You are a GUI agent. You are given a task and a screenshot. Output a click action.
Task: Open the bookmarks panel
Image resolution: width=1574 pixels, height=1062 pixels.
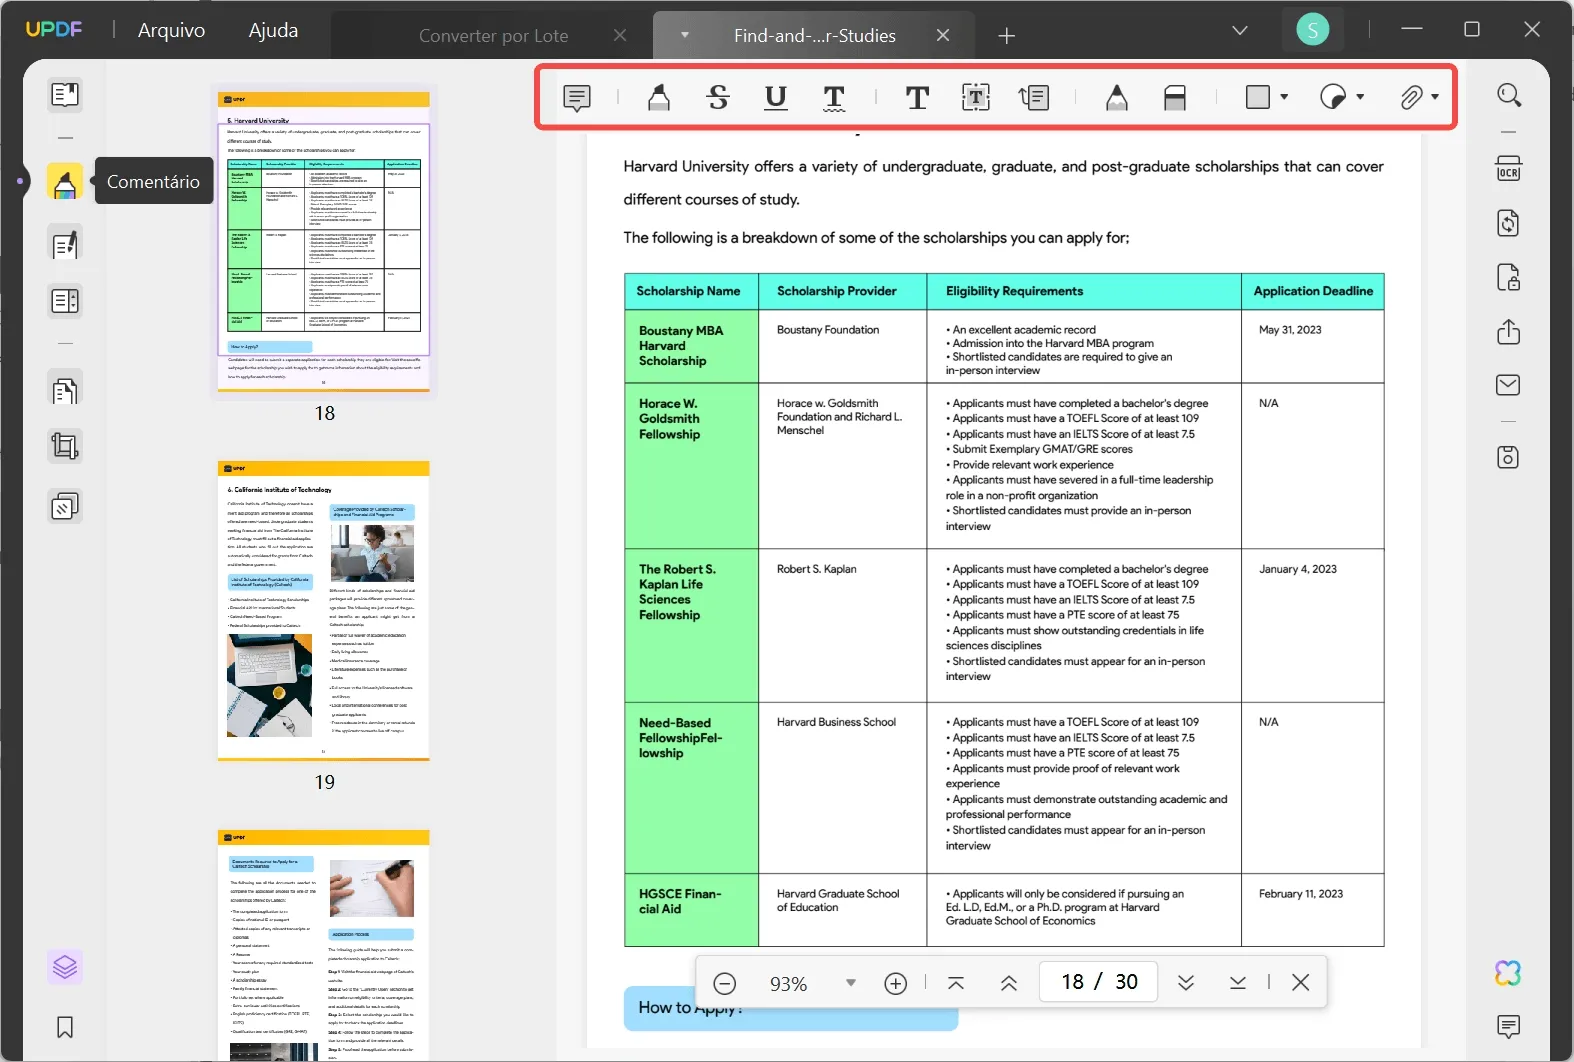[x=65, y=1027]
